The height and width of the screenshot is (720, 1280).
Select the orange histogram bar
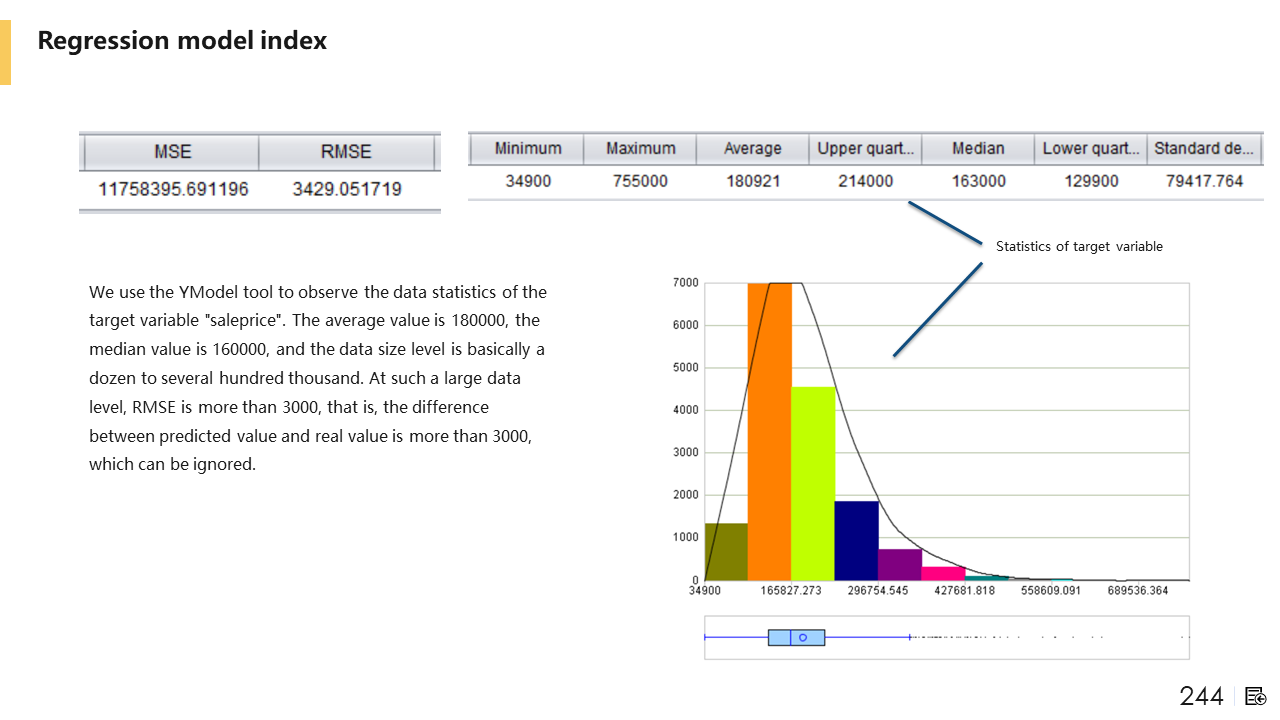[769, 430]
